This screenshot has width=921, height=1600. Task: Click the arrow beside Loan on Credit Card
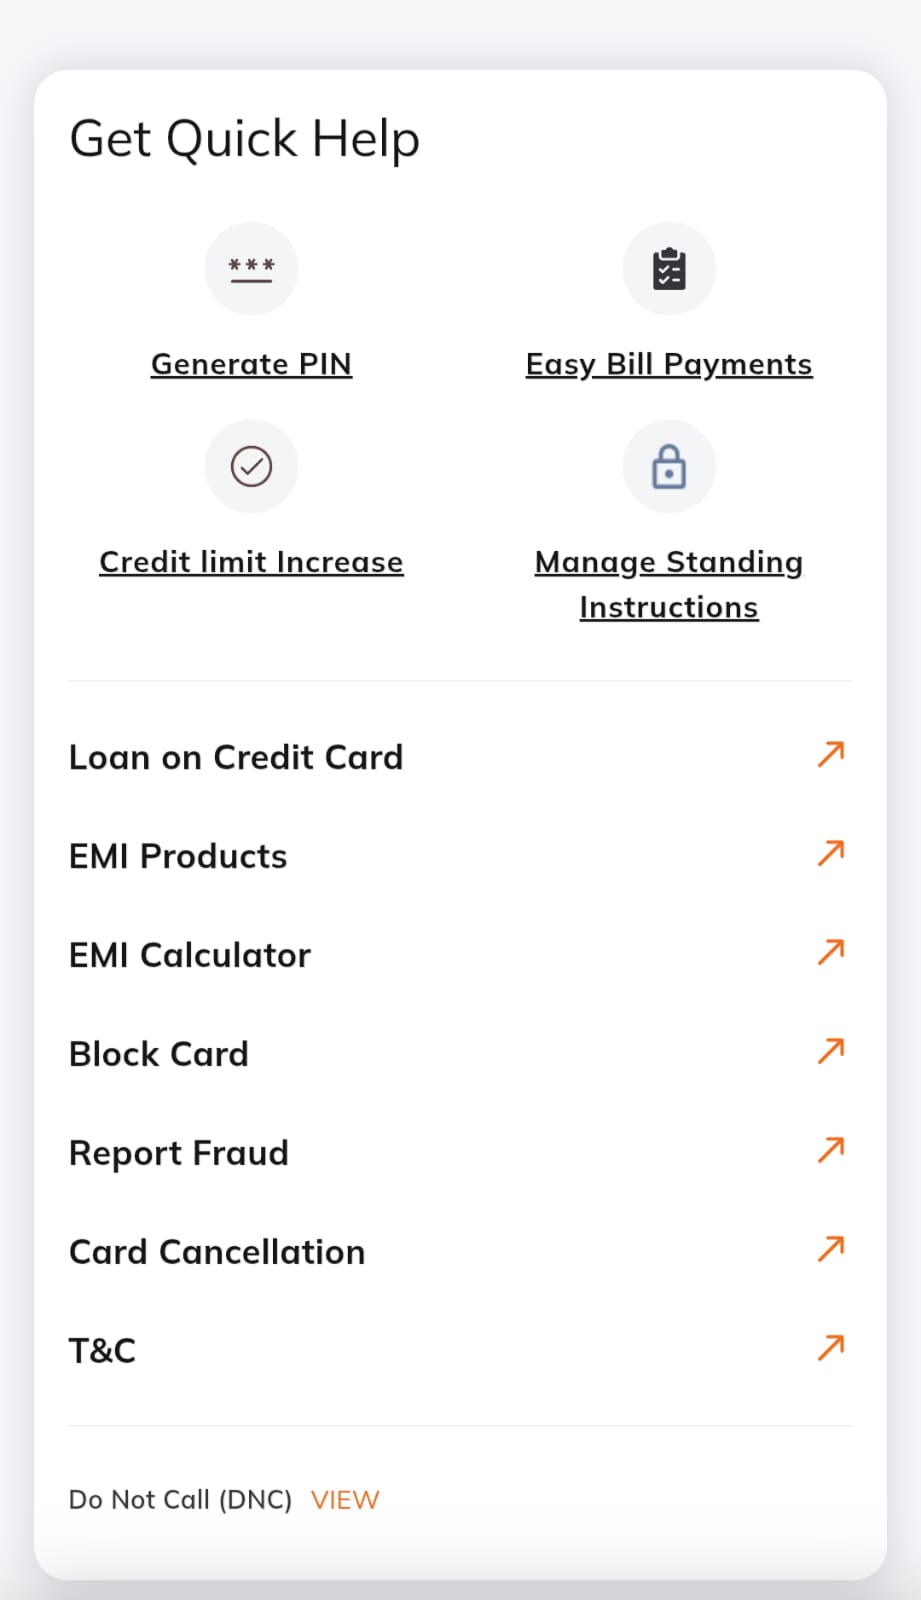(831, 754)
